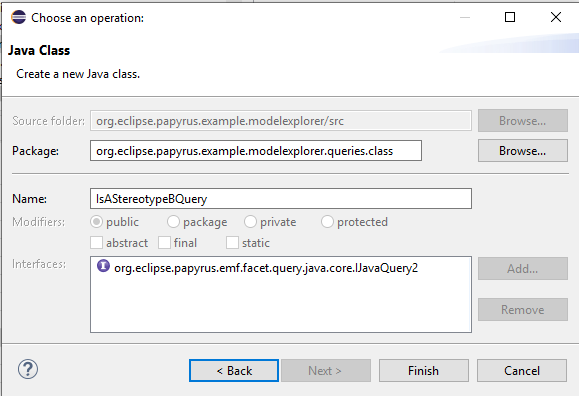Focus the Package text field
Viewport: 579px width, 396px height.
(x=256, y=151)
